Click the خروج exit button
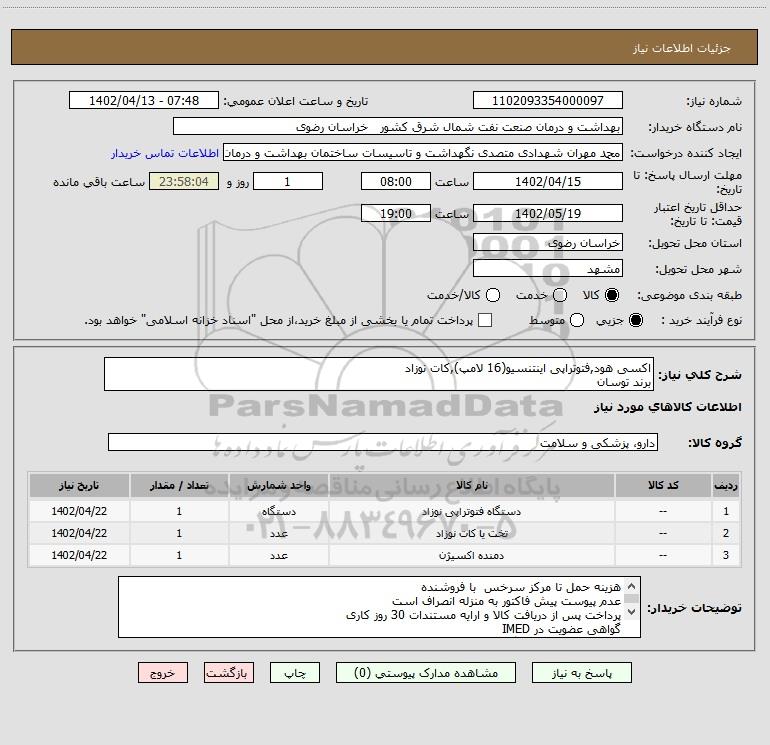 (163, 673)
